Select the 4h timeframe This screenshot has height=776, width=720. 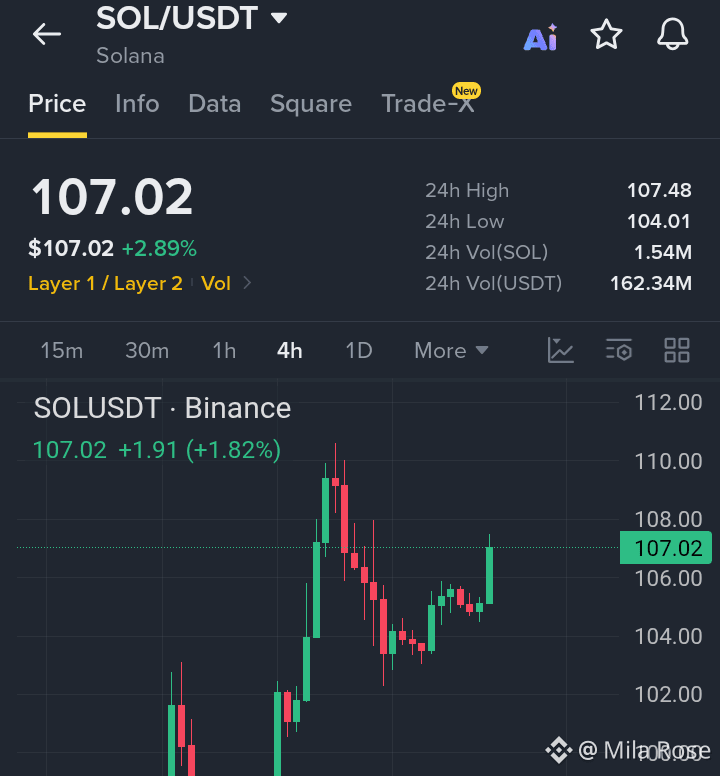(x=289, y=351)
